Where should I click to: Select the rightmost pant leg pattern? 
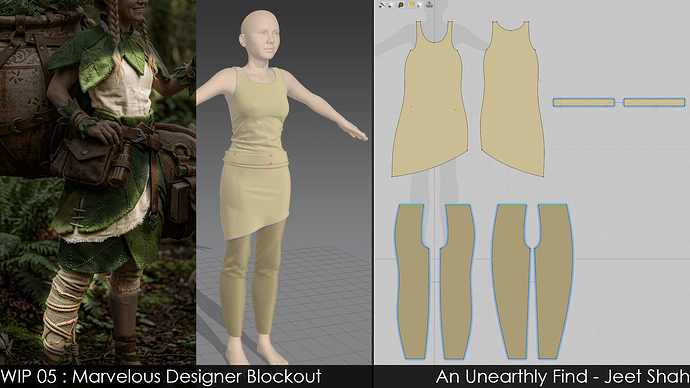point(554,282)
